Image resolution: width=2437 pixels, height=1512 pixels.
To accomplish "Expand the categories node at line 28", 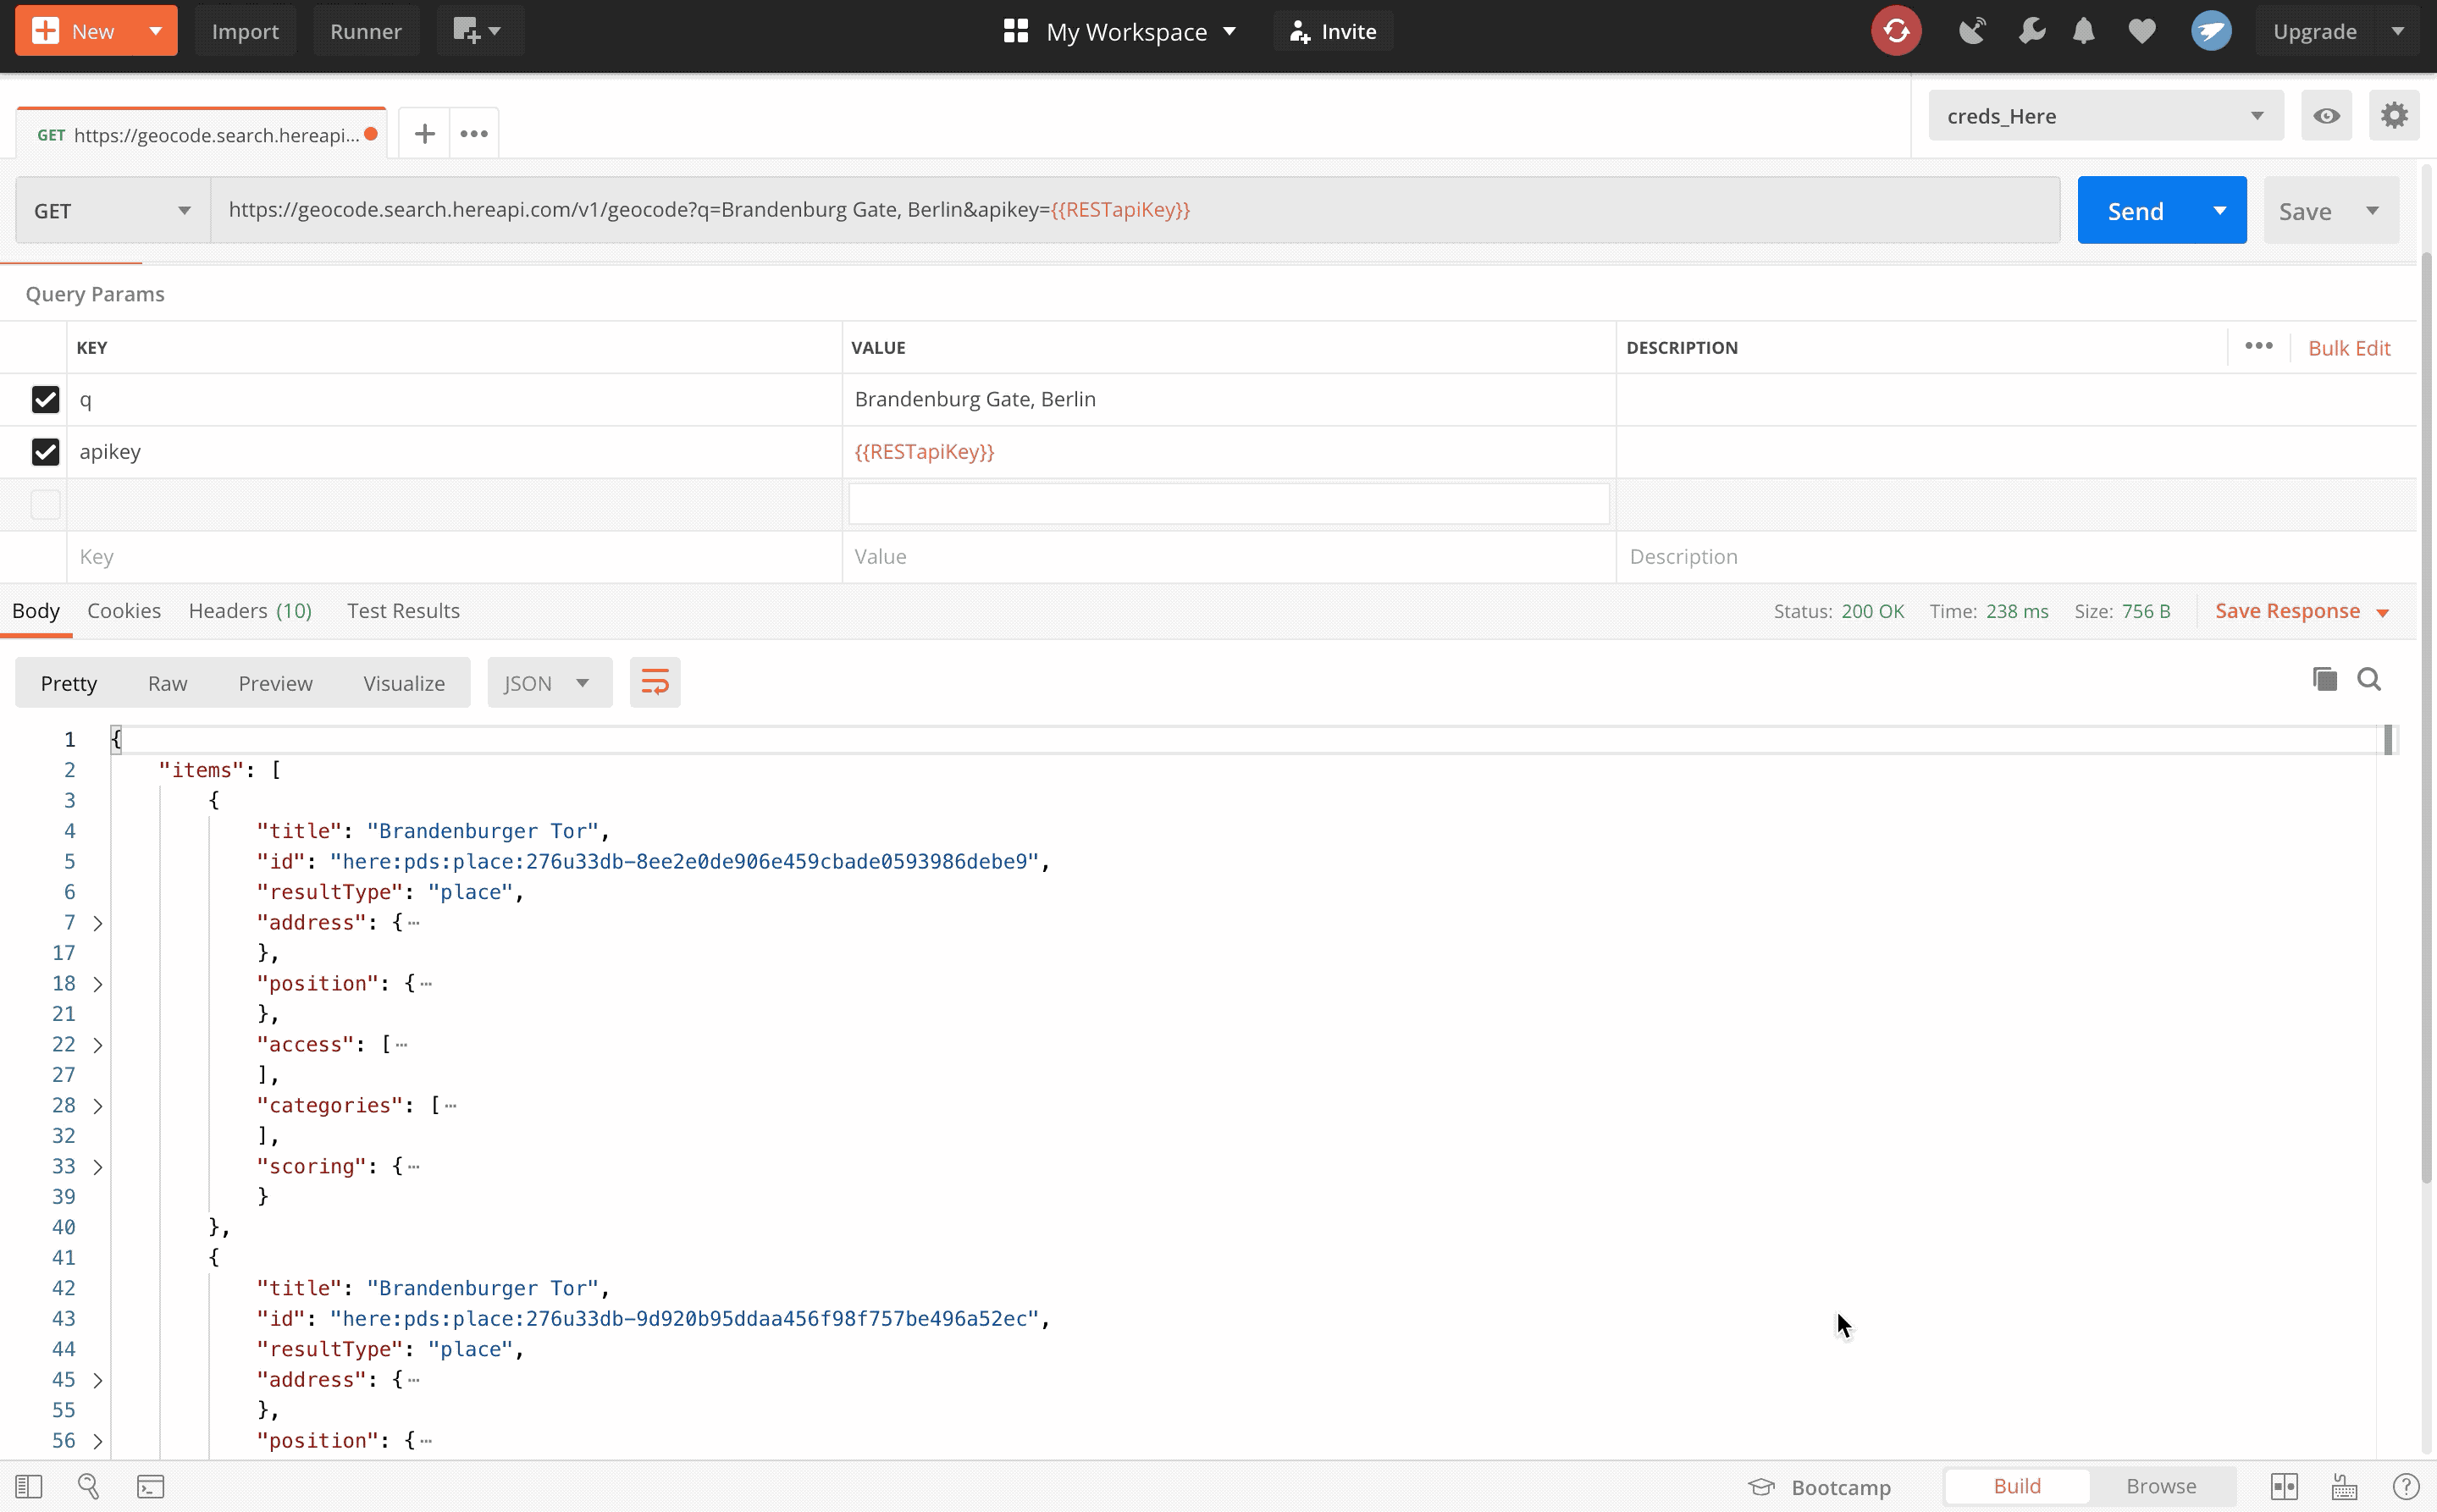I will (x=98, y=1106).
